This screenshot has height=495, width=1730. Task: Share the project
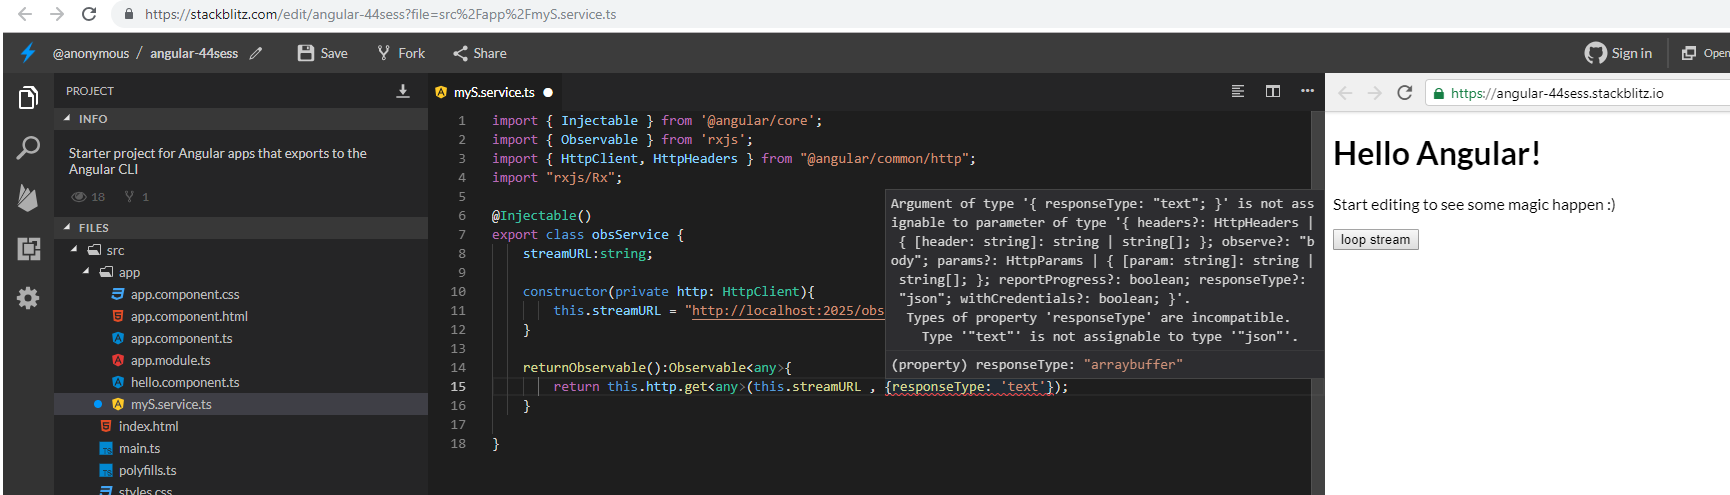[x=480, y=53]
